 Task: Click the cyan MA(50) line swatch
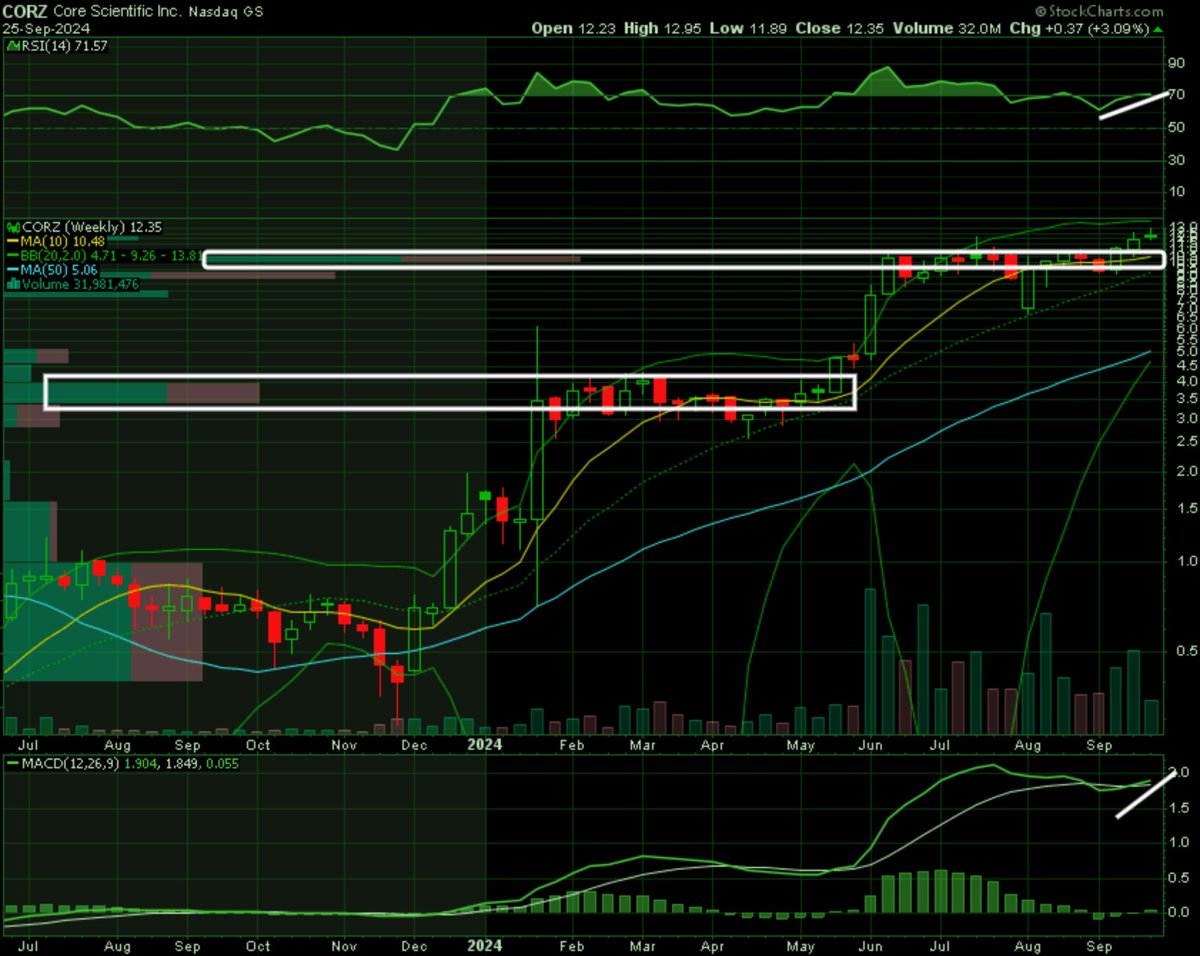point(14,270)
